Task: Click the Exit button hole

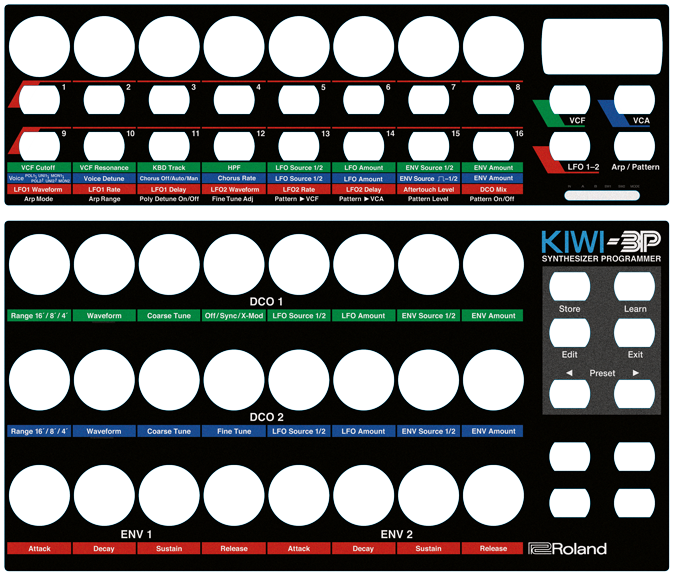Action: (x=635, y=332)
